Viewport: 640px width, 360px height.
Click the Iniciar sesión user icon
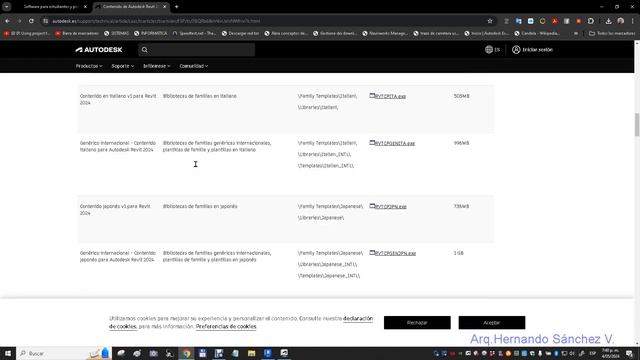516,49
